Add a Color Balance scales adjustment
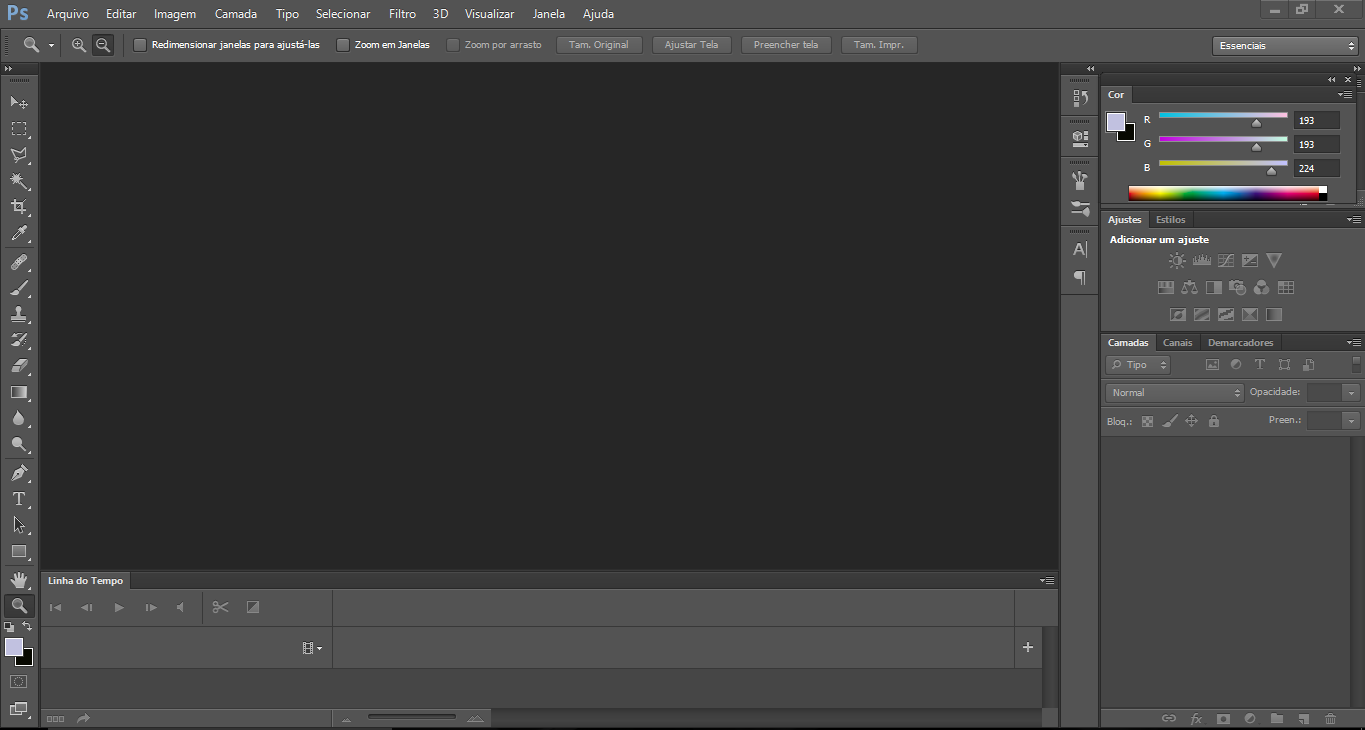The height and width of the screenshot is (730, 1365). pos(1189,287)
